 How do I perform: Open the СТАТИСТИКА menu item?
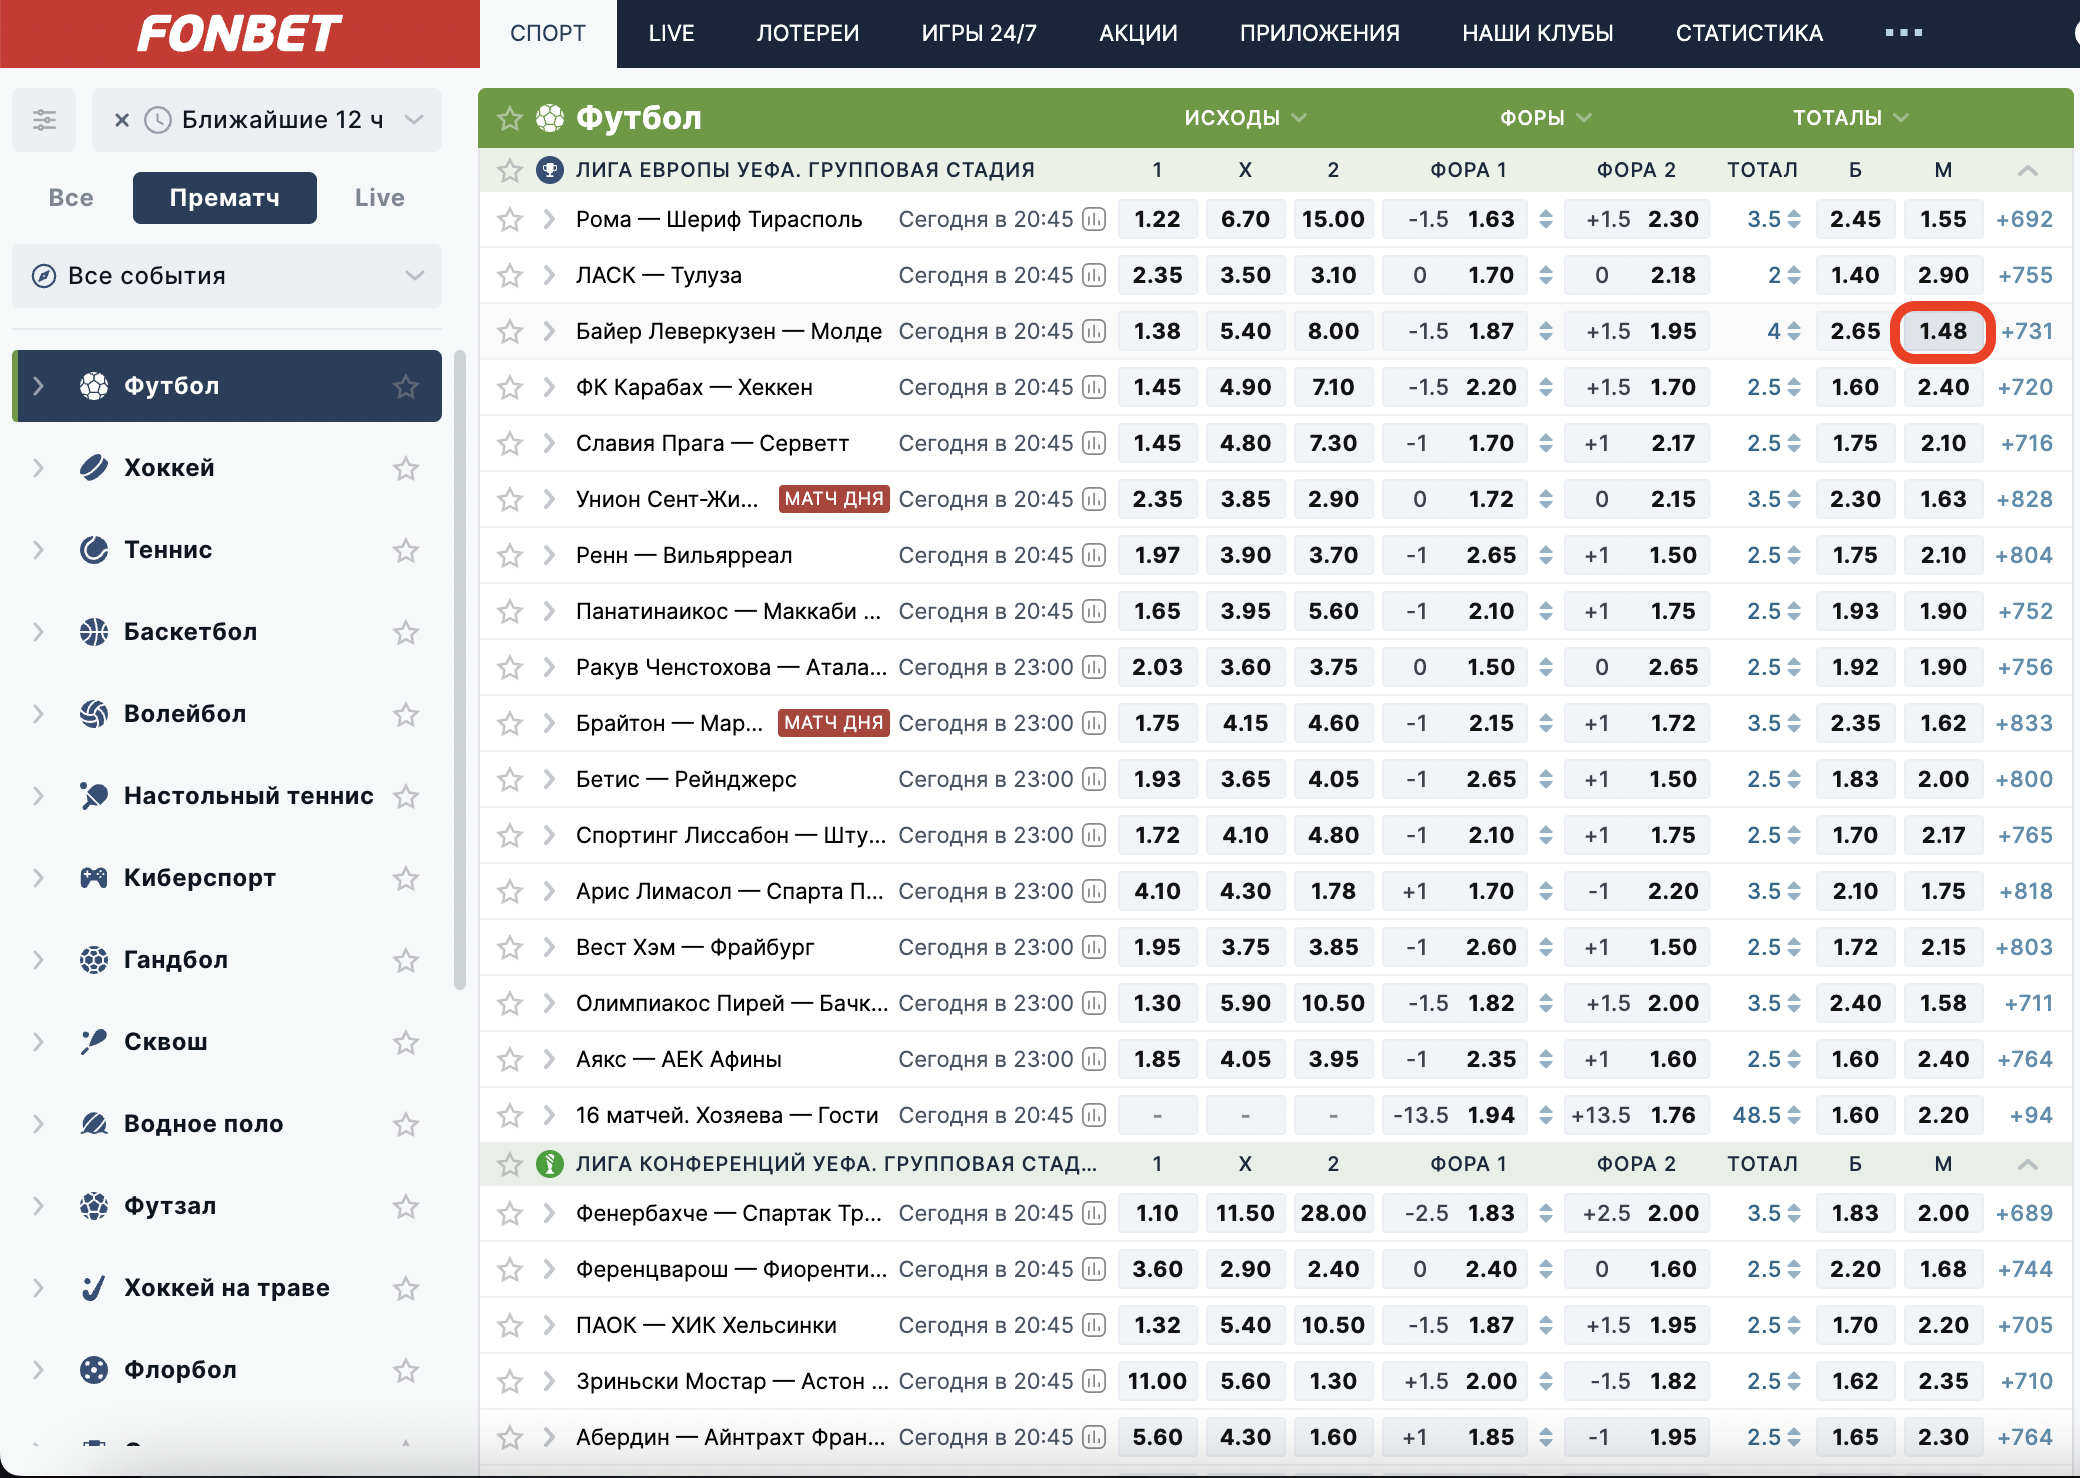point(1749,33)
